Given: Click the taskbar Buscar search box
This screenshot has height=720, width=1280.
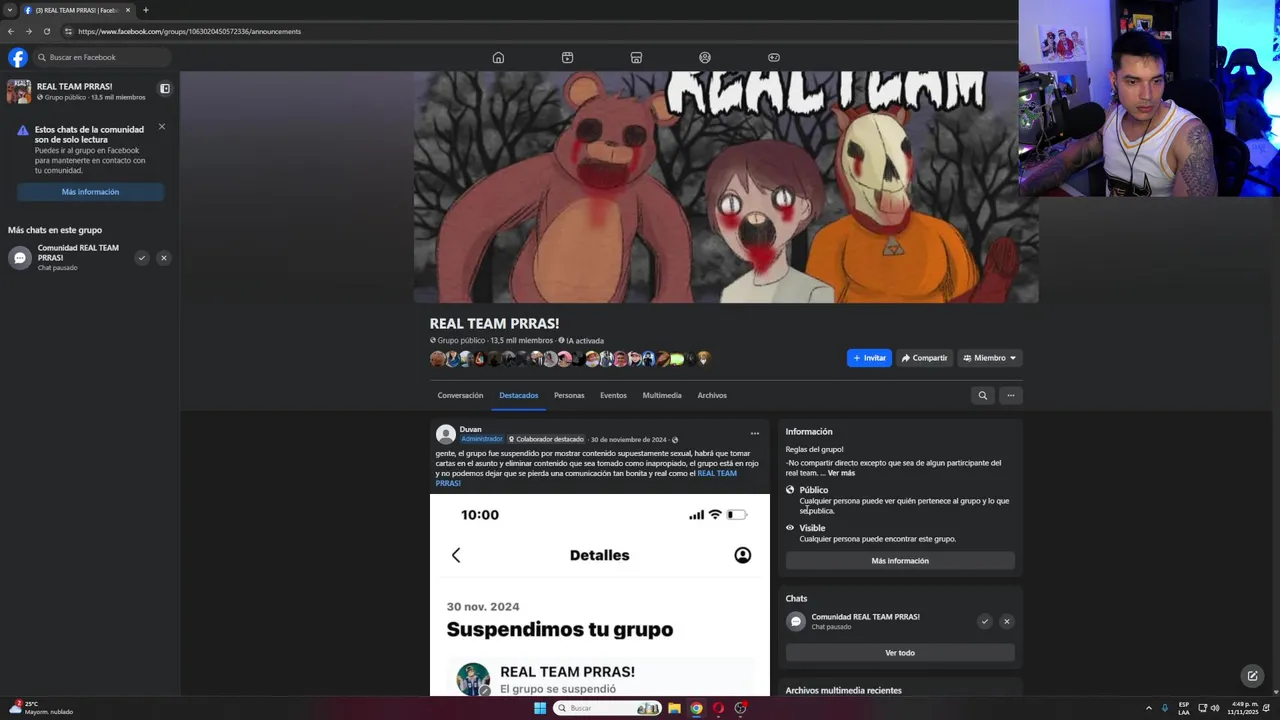Looking at the screenshot, I should point(608,708).
